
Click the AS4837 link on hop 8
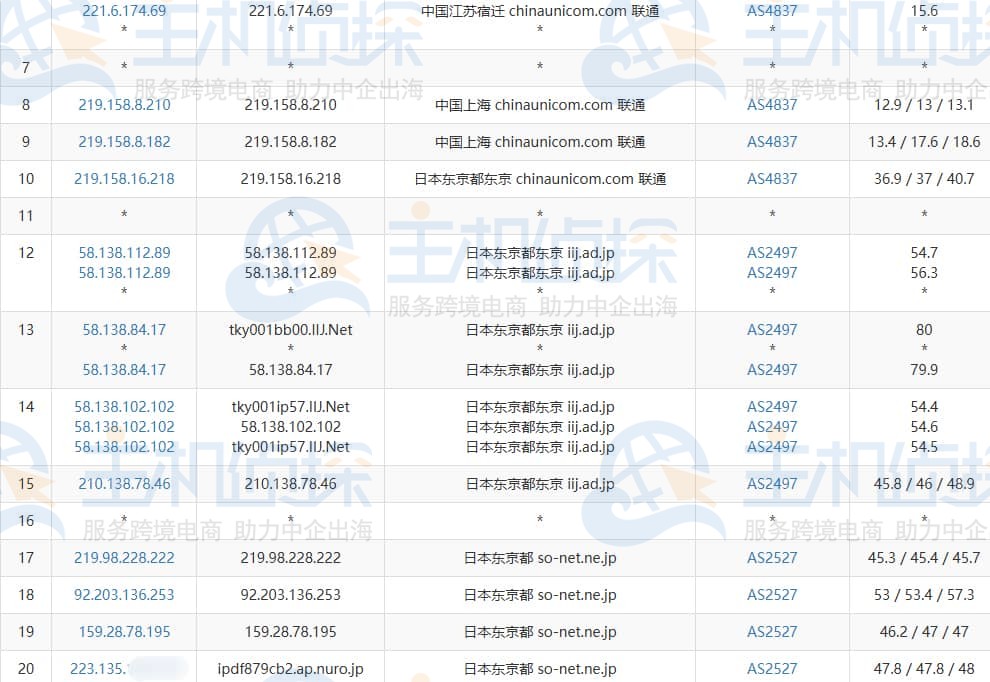point(771,104)
